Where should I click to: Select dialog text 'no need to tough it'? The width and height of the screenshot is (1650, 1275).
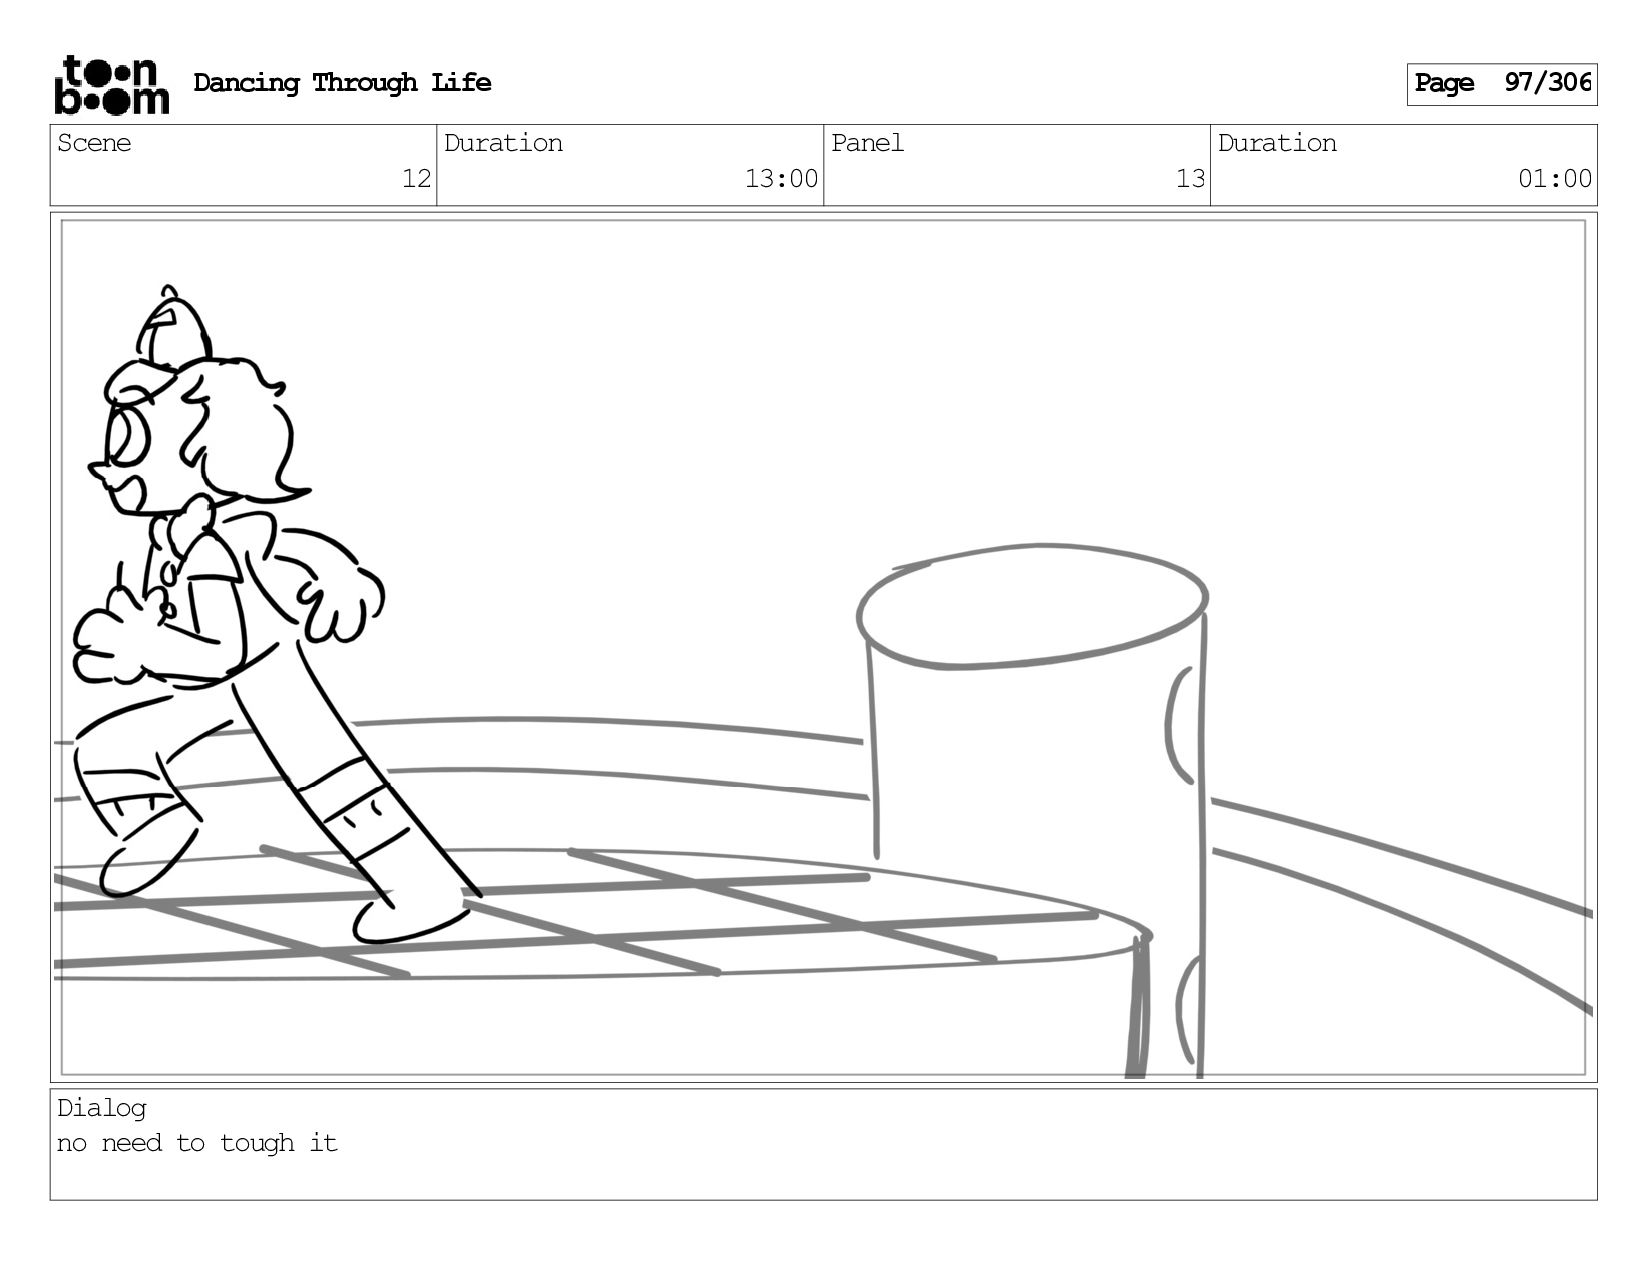coord(197,1143)
